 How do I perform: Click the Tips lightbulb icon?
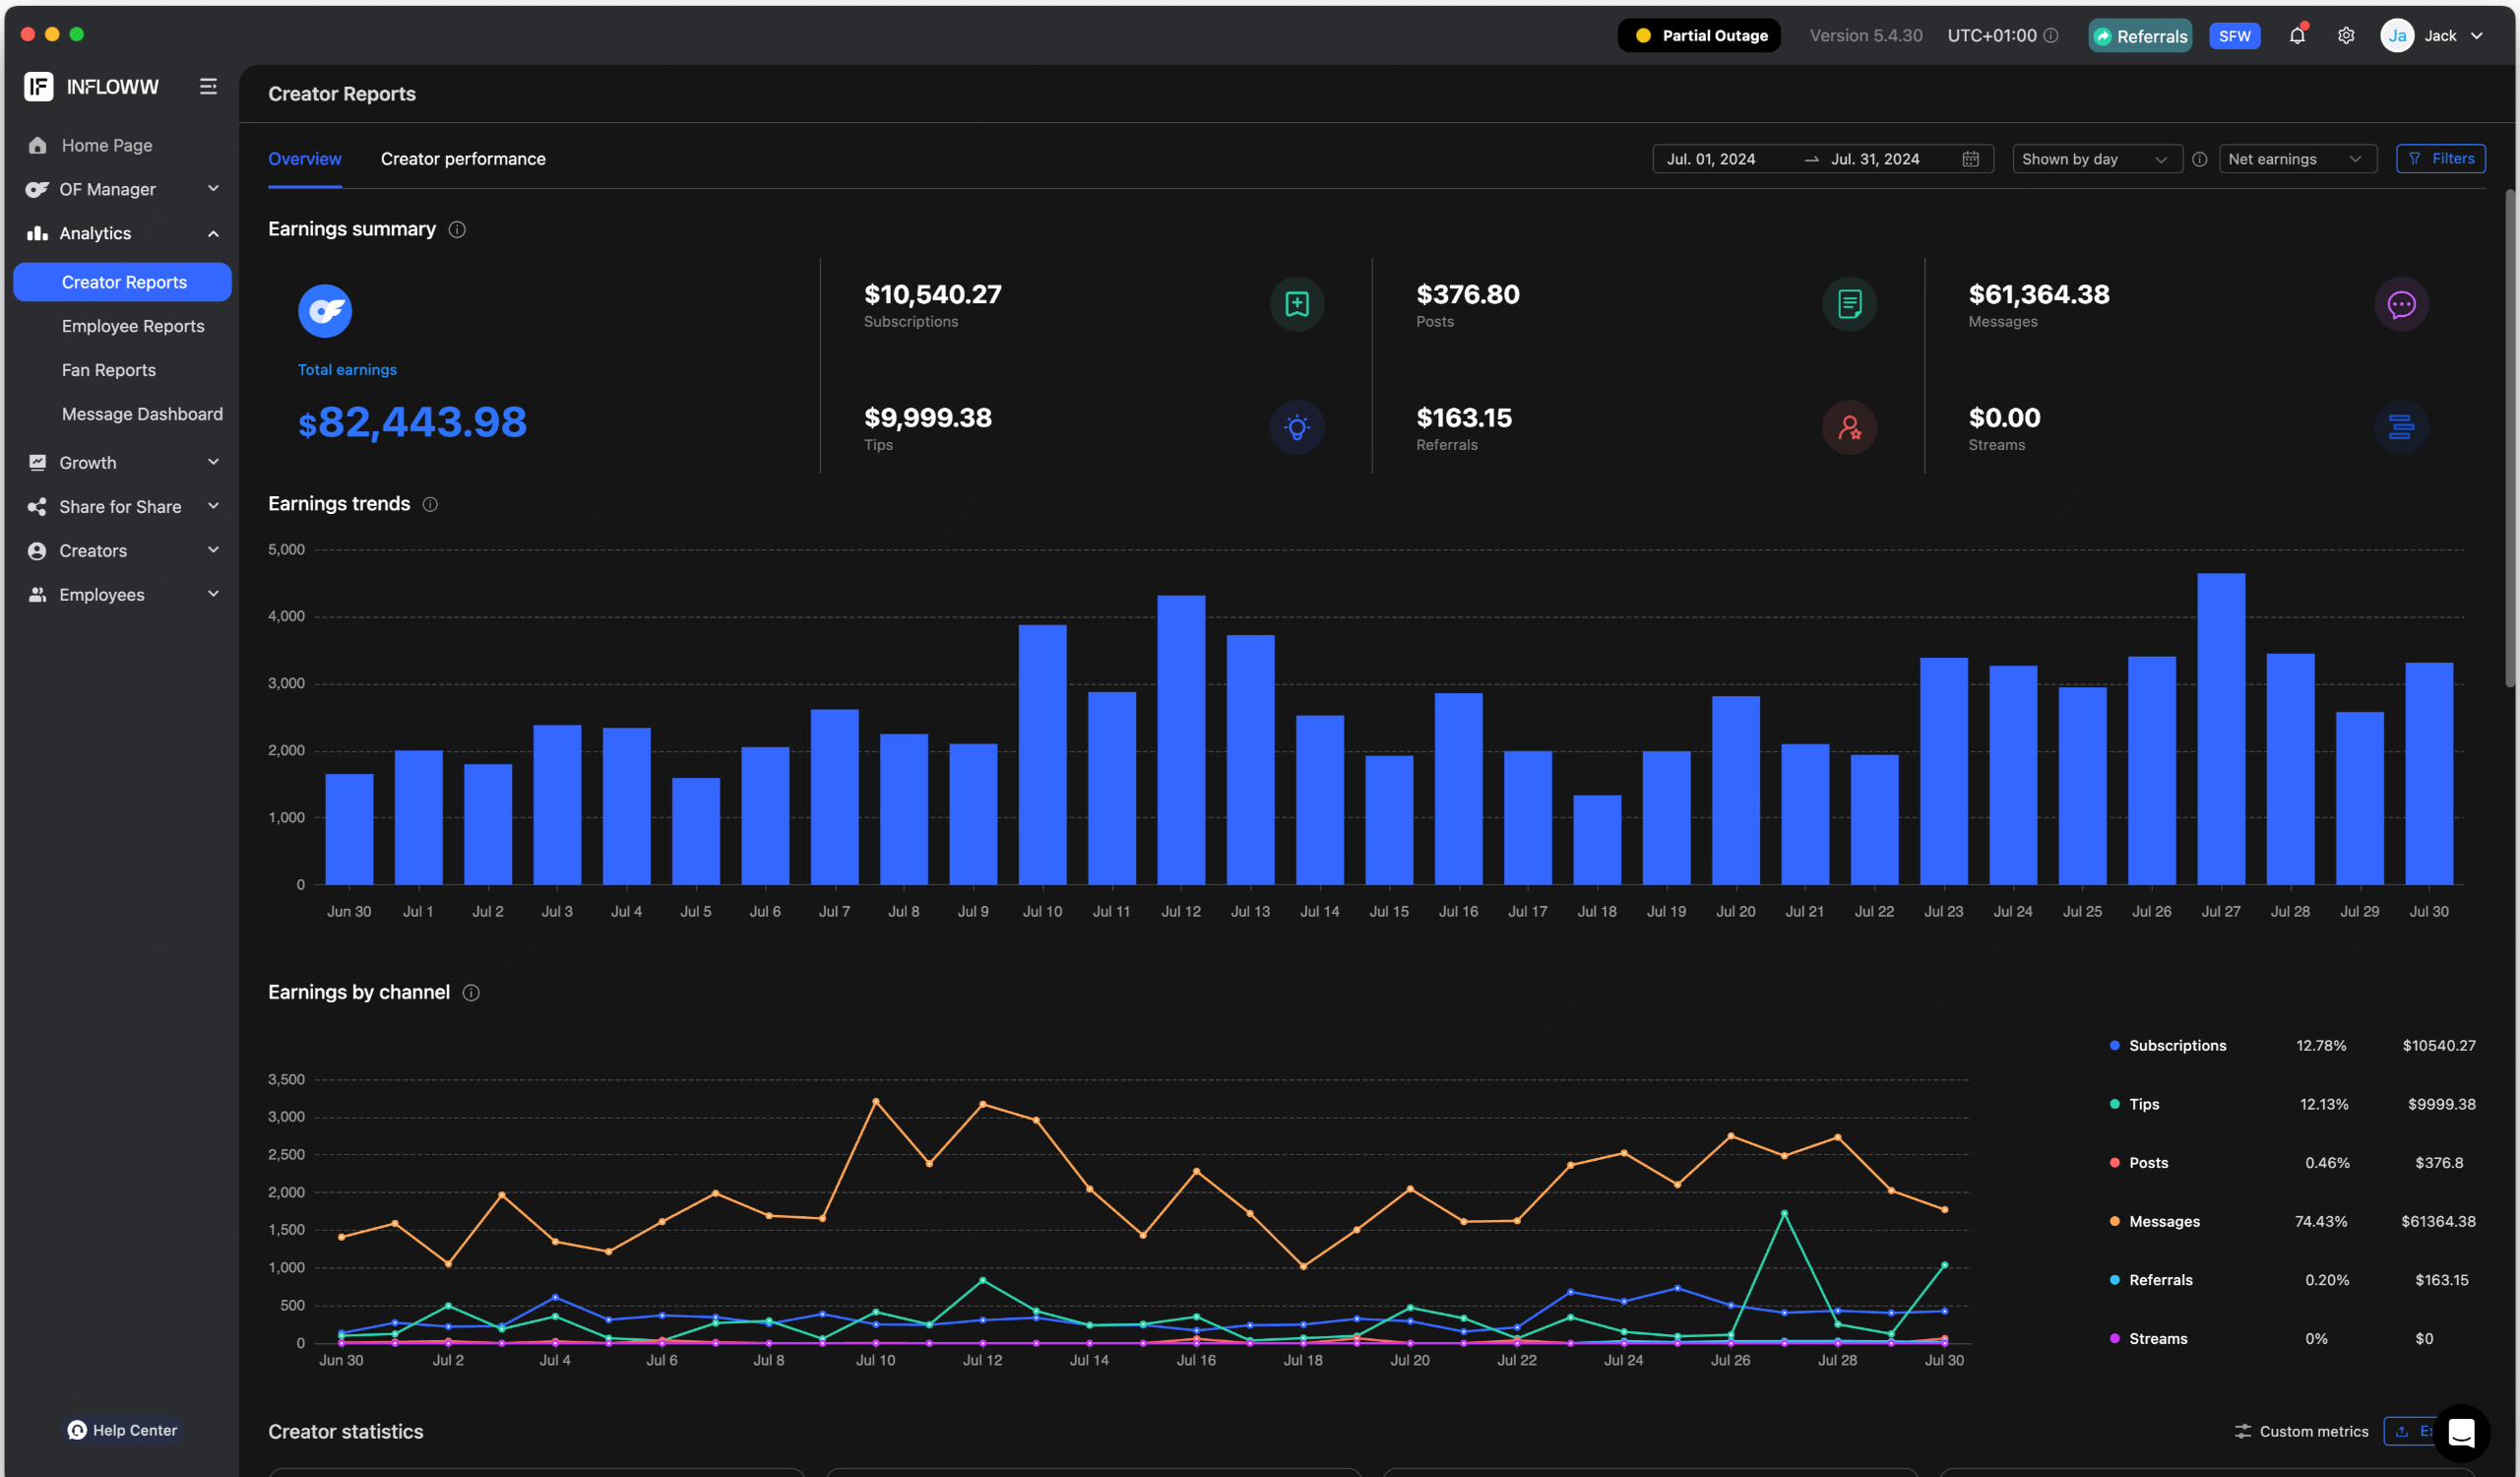[x=1297, y=428]
